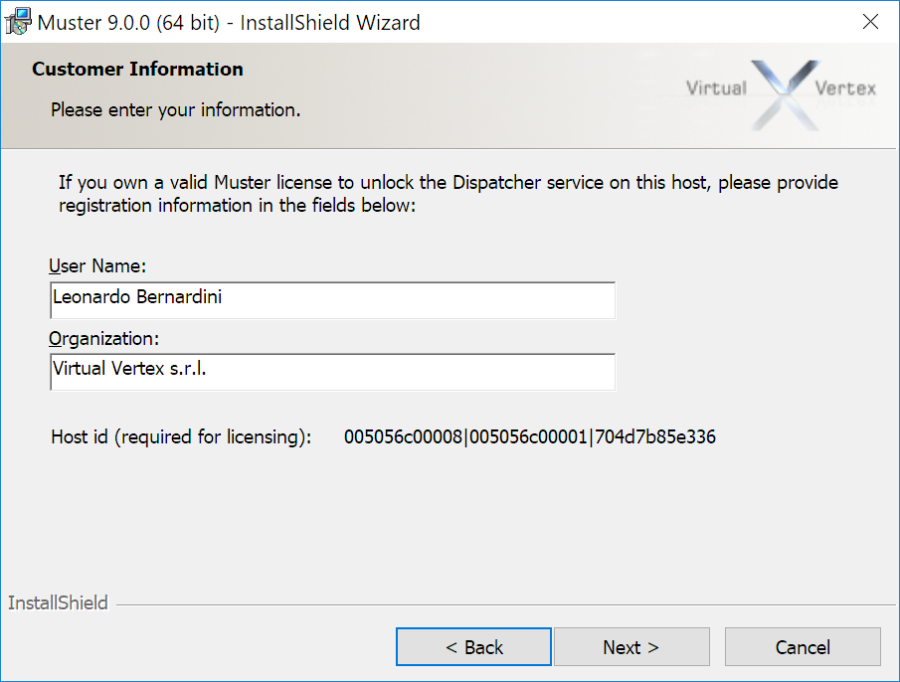Cancel the Muster installation
The width and height of the screenshot is (900, 682).
(802, 646)
